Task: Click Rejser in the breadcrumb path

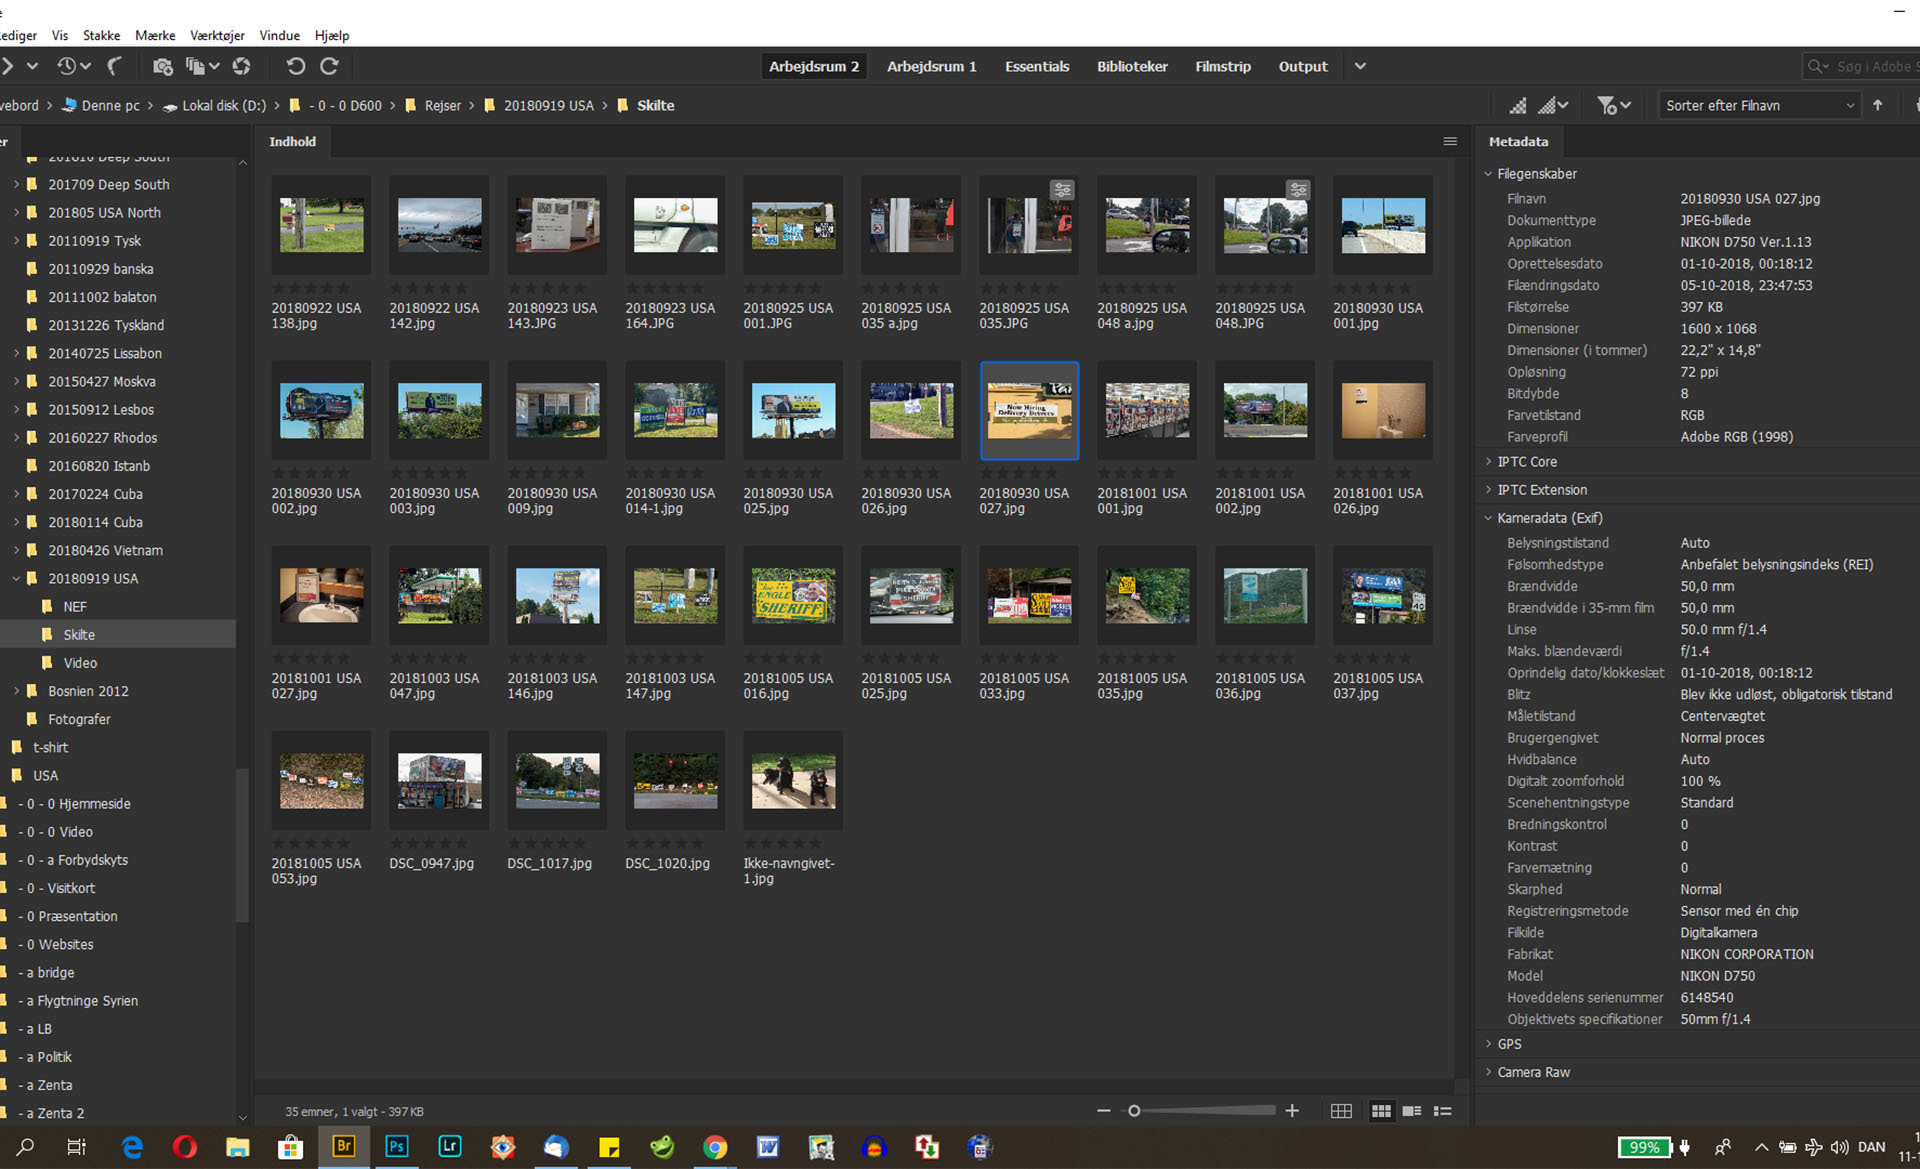Action: click(442, 105)
